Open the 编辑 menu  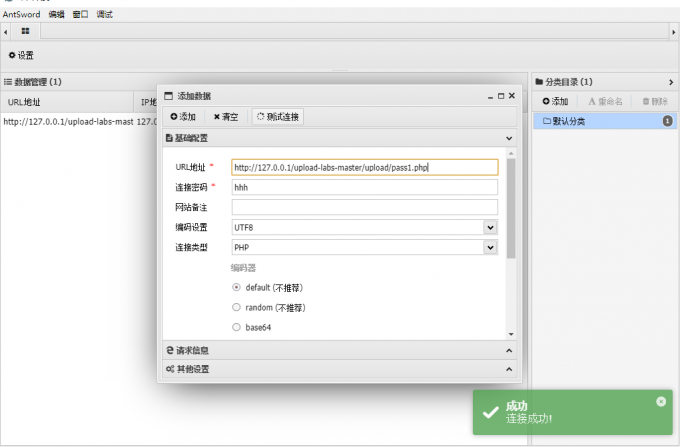pyautogui.click(x=56, y=14)
